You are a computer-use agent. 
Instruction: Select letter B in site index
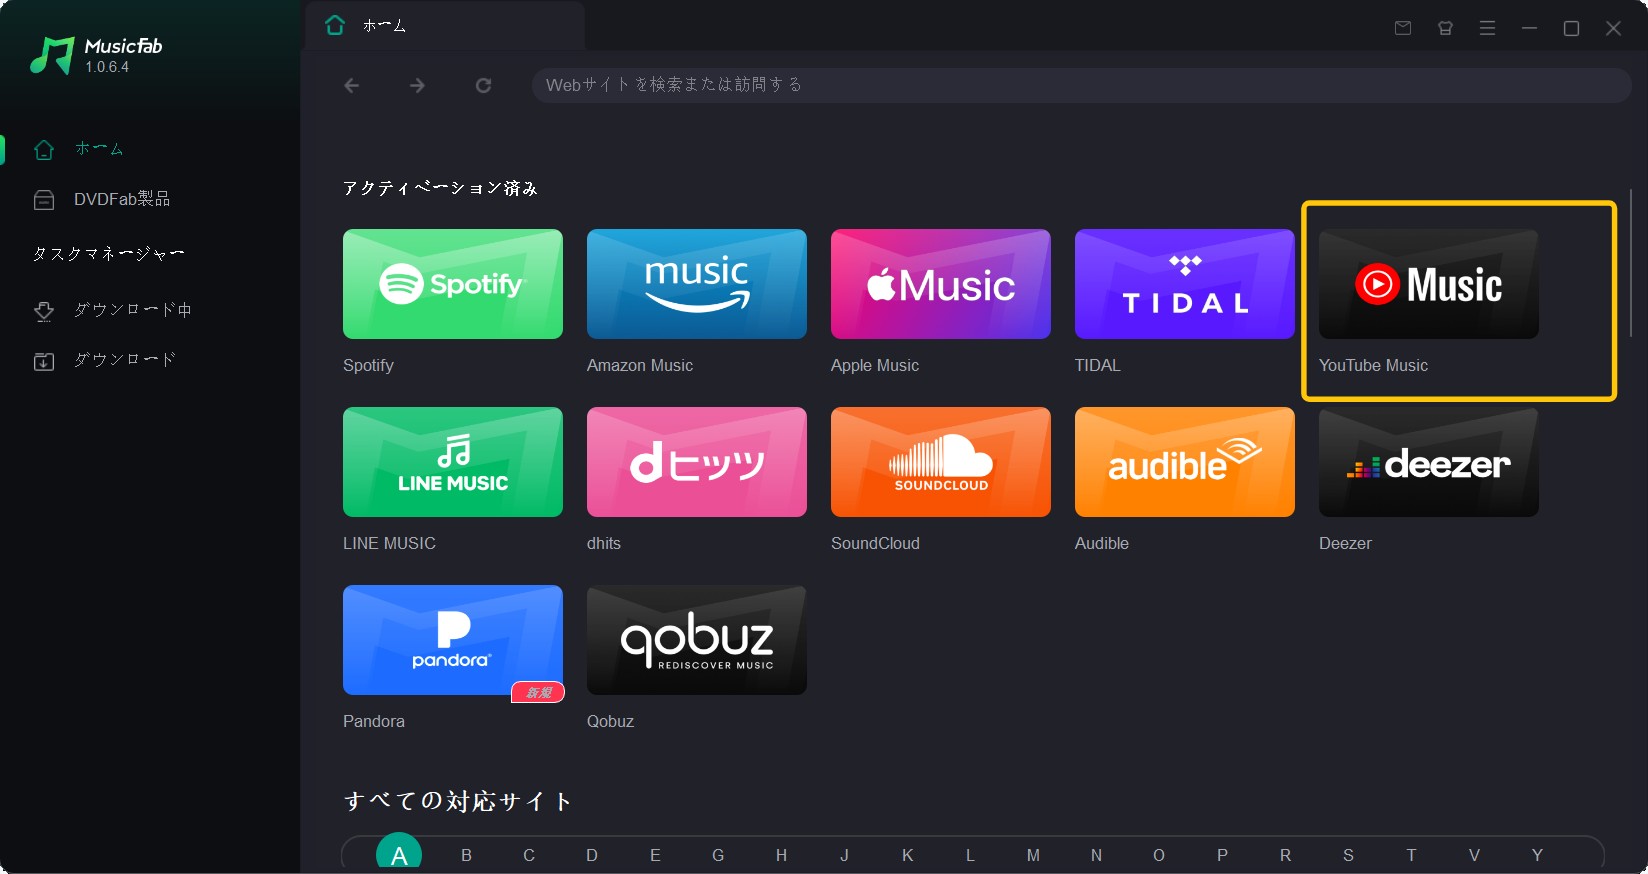[466, 855]
